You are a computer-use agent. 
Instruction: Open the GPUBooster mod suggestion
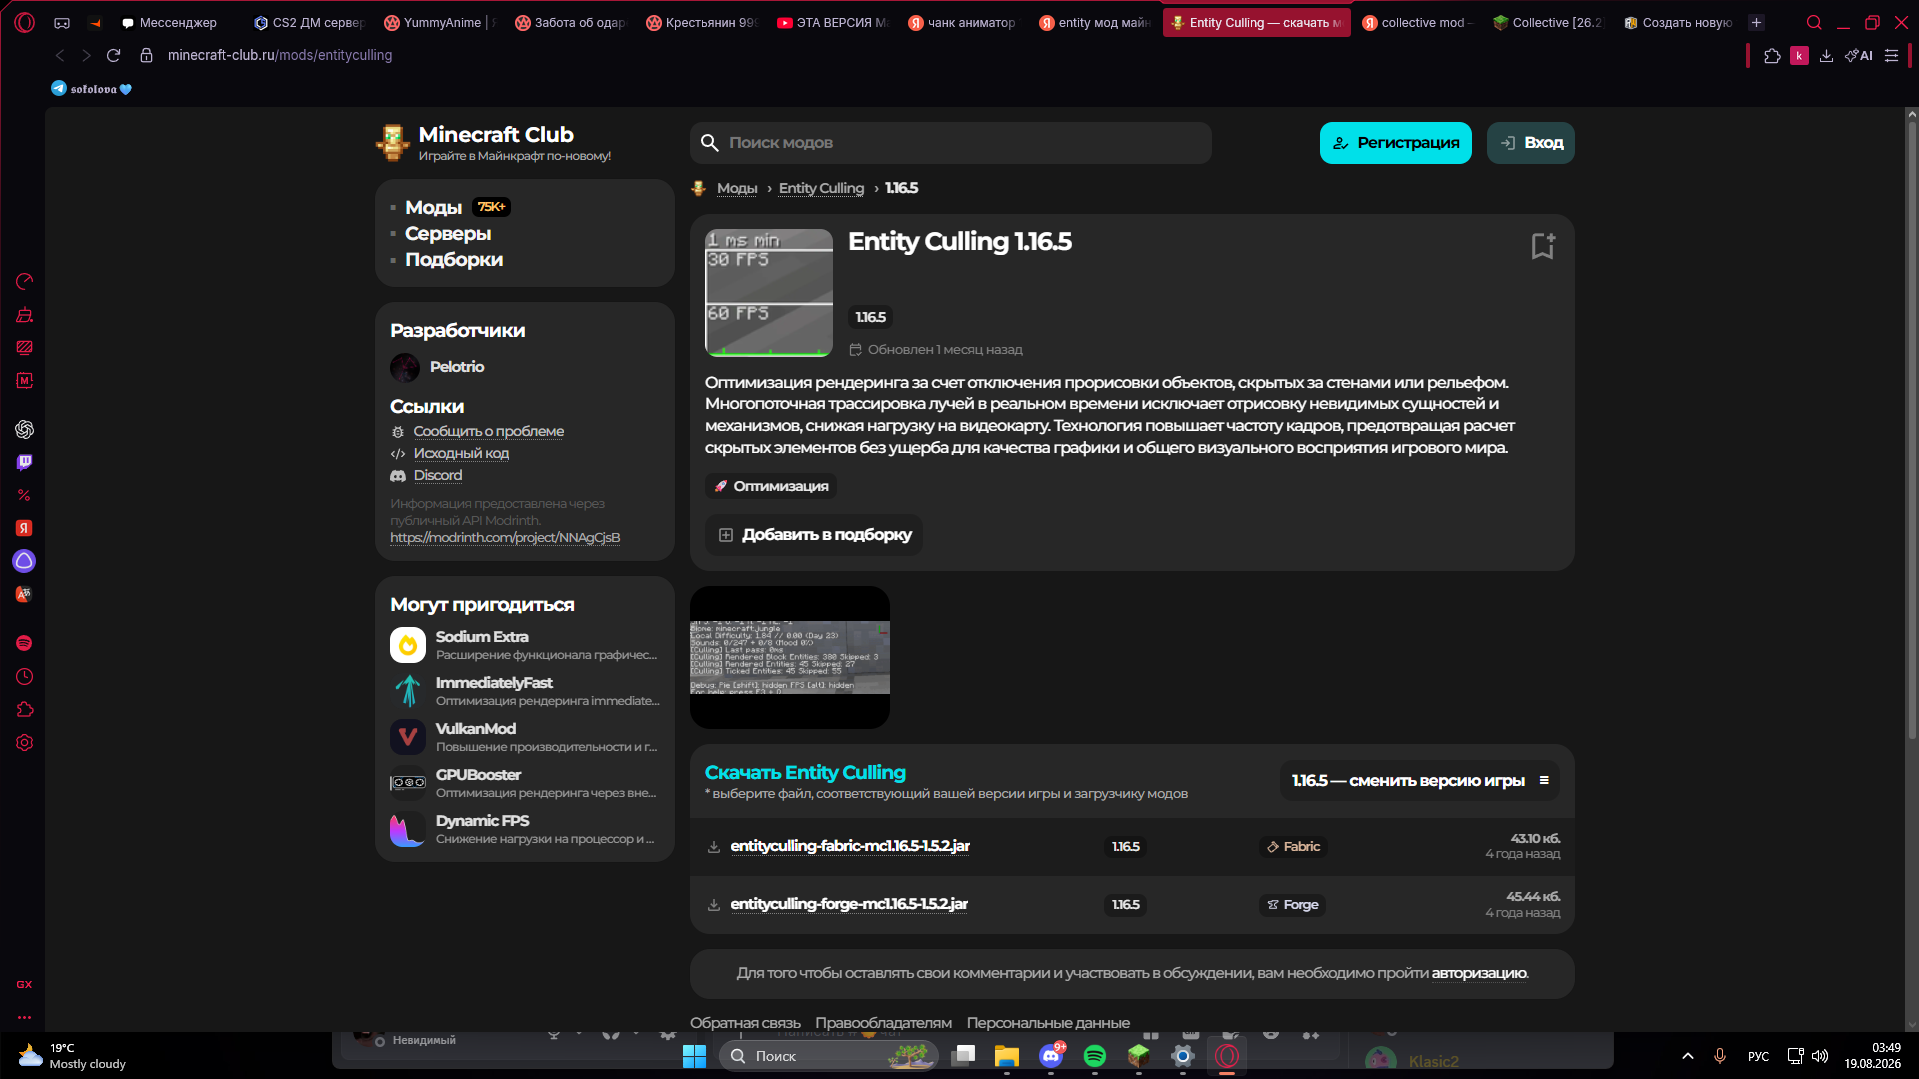pos(524,784)
